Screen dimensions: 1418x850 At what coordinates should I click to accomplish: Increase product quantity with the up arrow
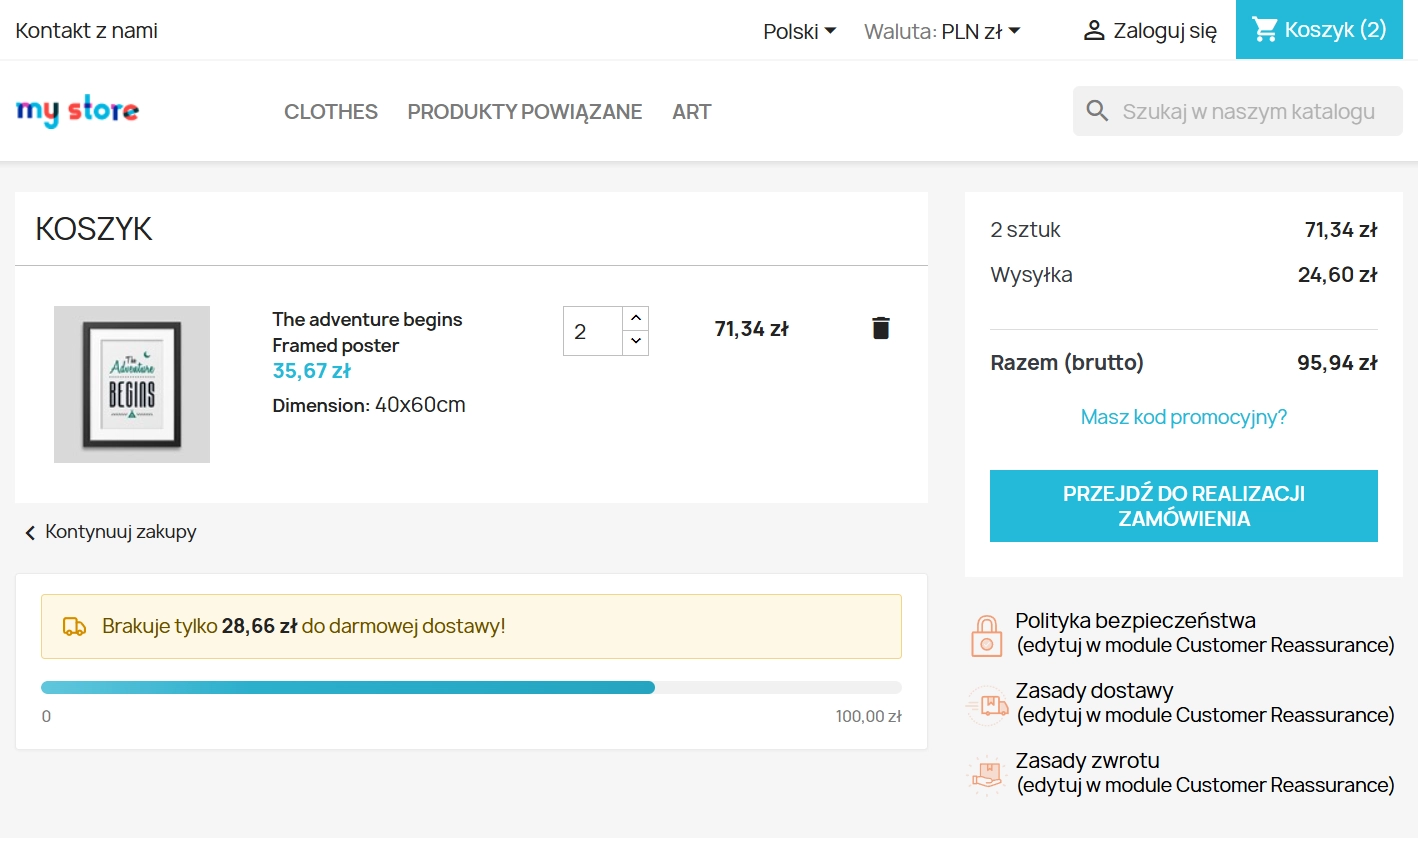(635, 317)
